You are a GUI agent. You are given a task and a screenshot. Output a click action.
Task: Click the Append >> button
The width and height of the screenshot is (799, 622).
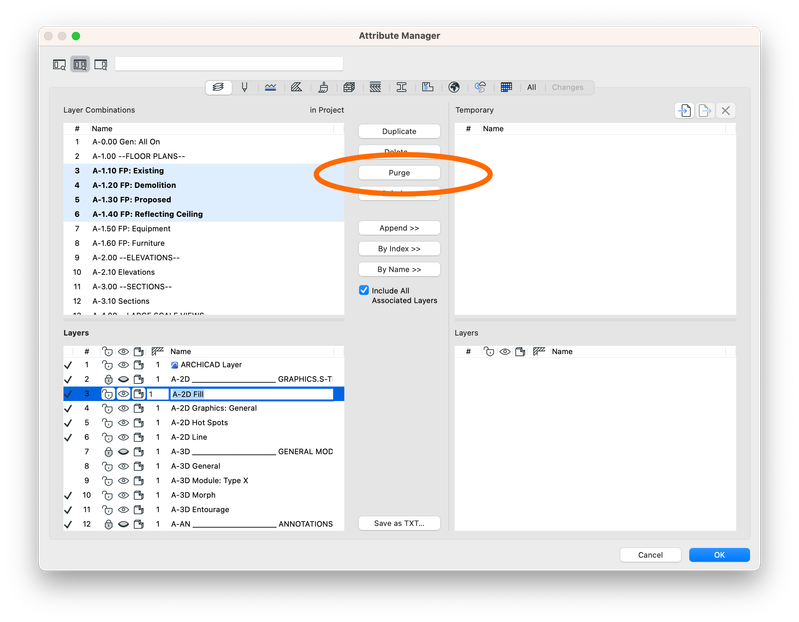[x=399, y=228]
